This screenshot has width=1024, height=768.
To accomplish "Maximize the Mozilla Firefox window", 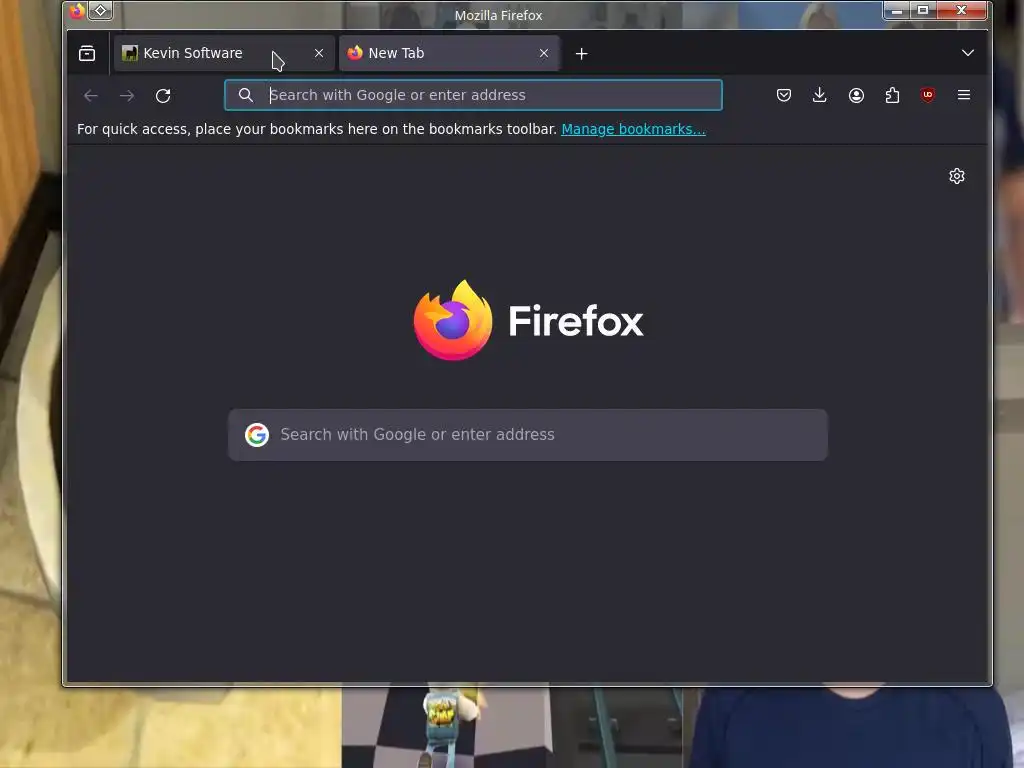I will tap(923, 10).
